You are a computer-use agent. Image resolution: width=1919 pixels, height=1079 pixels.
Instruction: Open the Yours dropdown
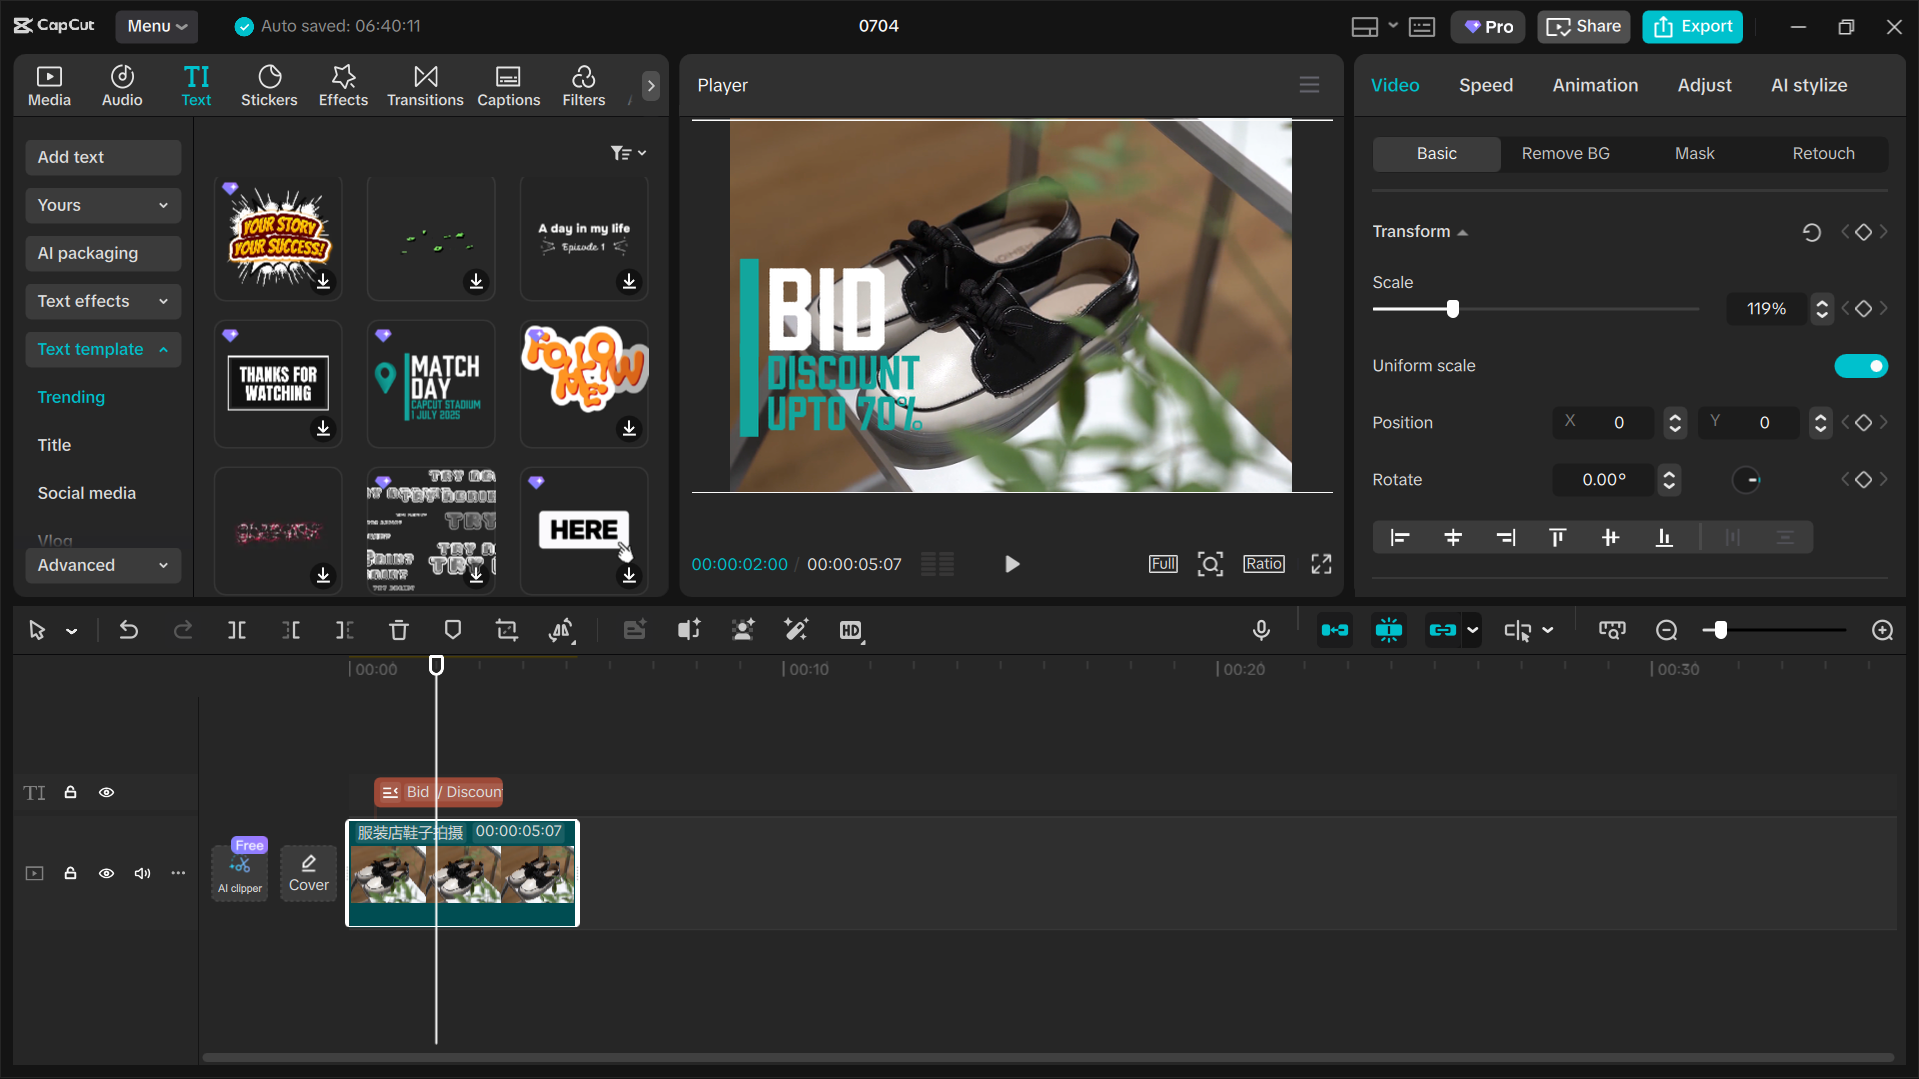click(103, 205)
